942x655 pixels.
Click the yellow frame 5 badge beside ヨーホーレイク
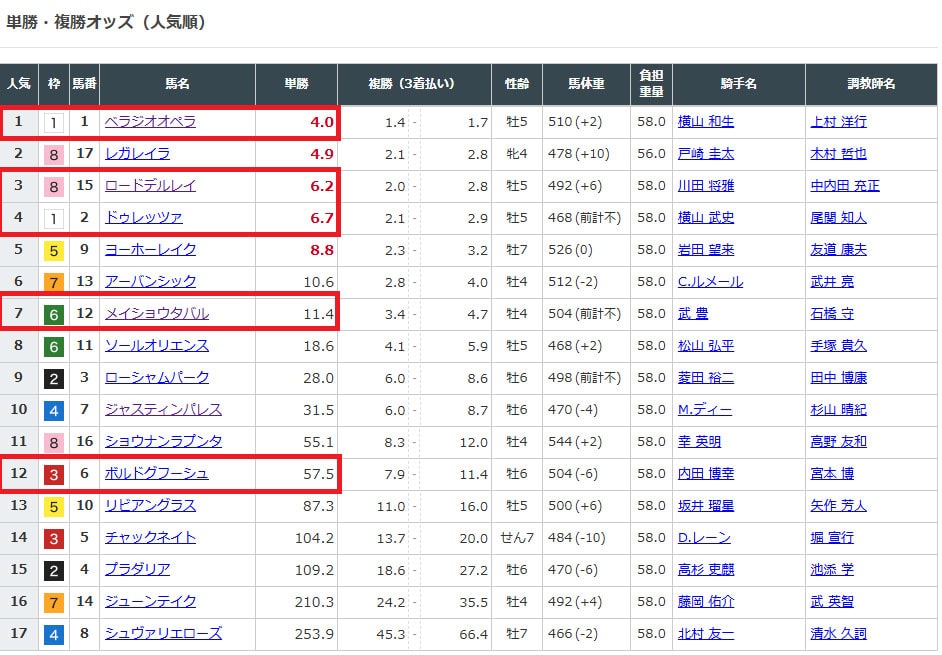[x=53, y=250]
